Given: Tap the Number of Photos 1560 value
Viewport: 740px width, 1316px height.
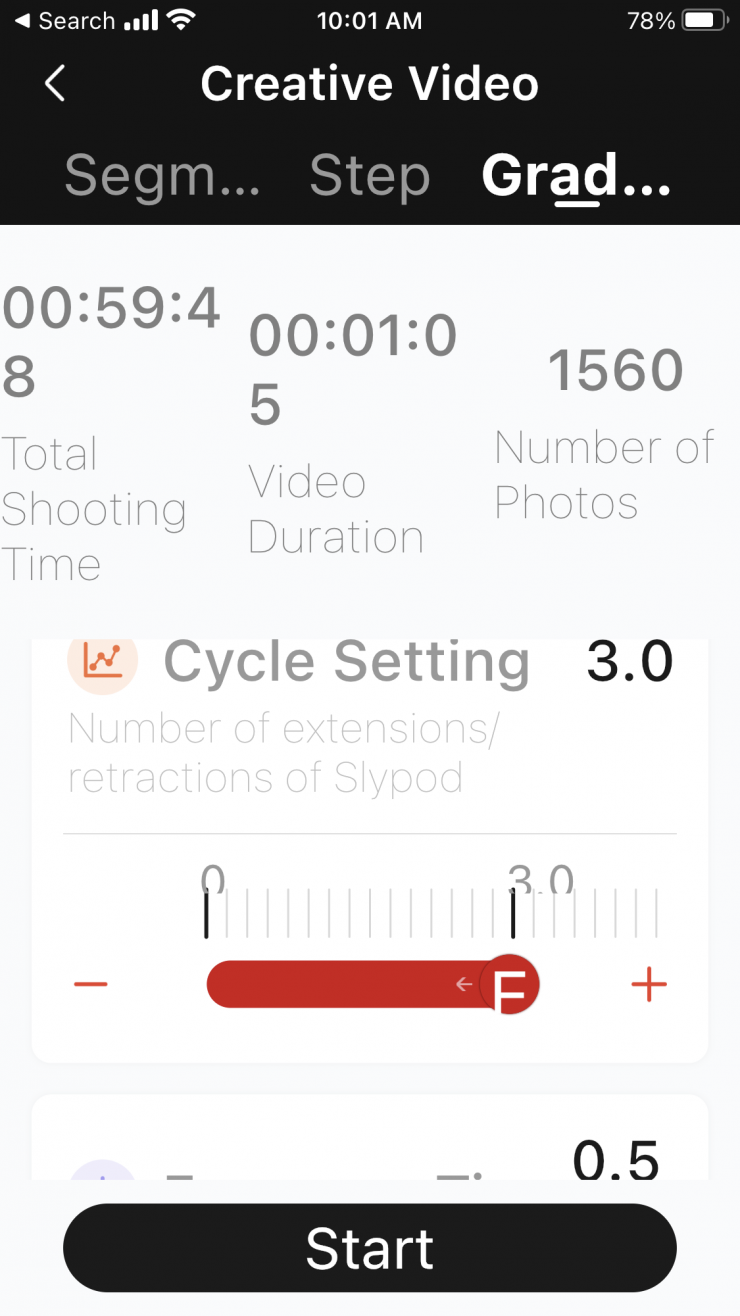Looking at the screenshot, I should 615,372.
